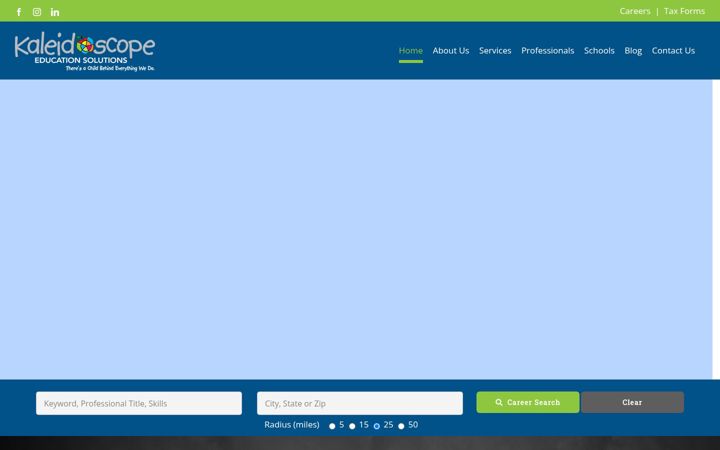720x450 pixels.
Task: Open the Professionals menu
Action: tap(547, 51)
